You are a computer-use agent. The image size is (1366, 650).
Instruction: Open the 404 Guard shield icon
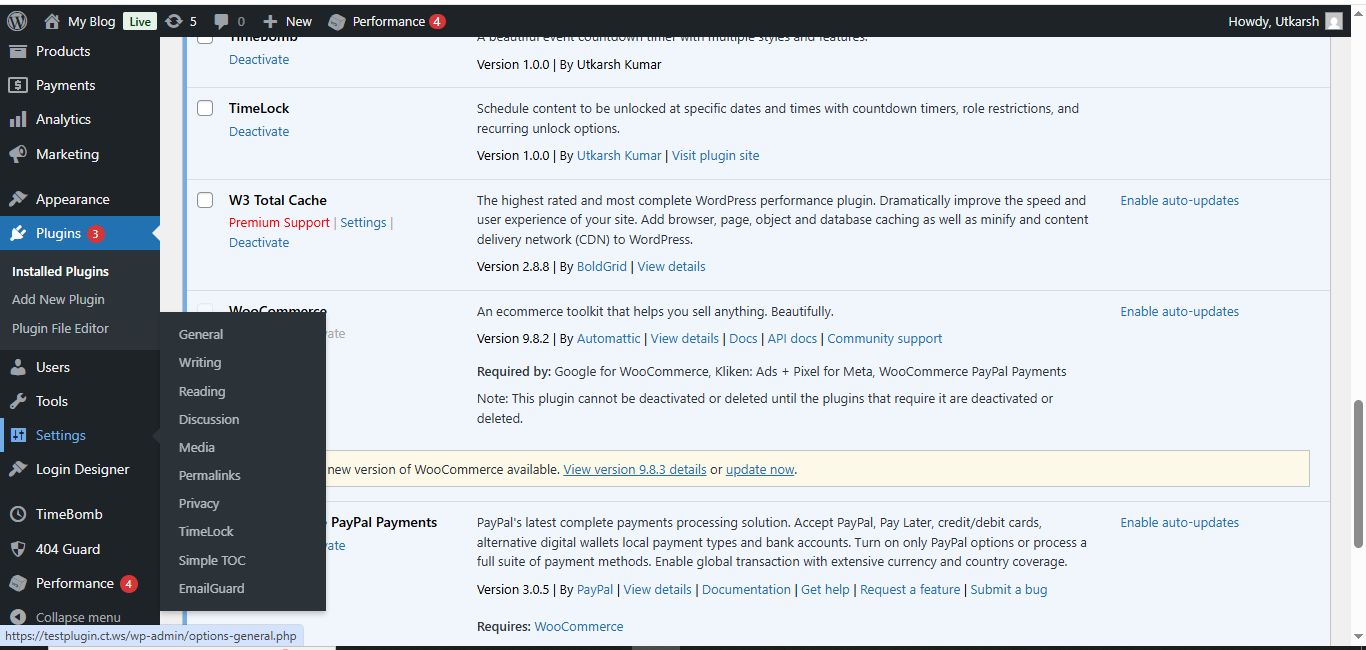[x=18, y=549]
